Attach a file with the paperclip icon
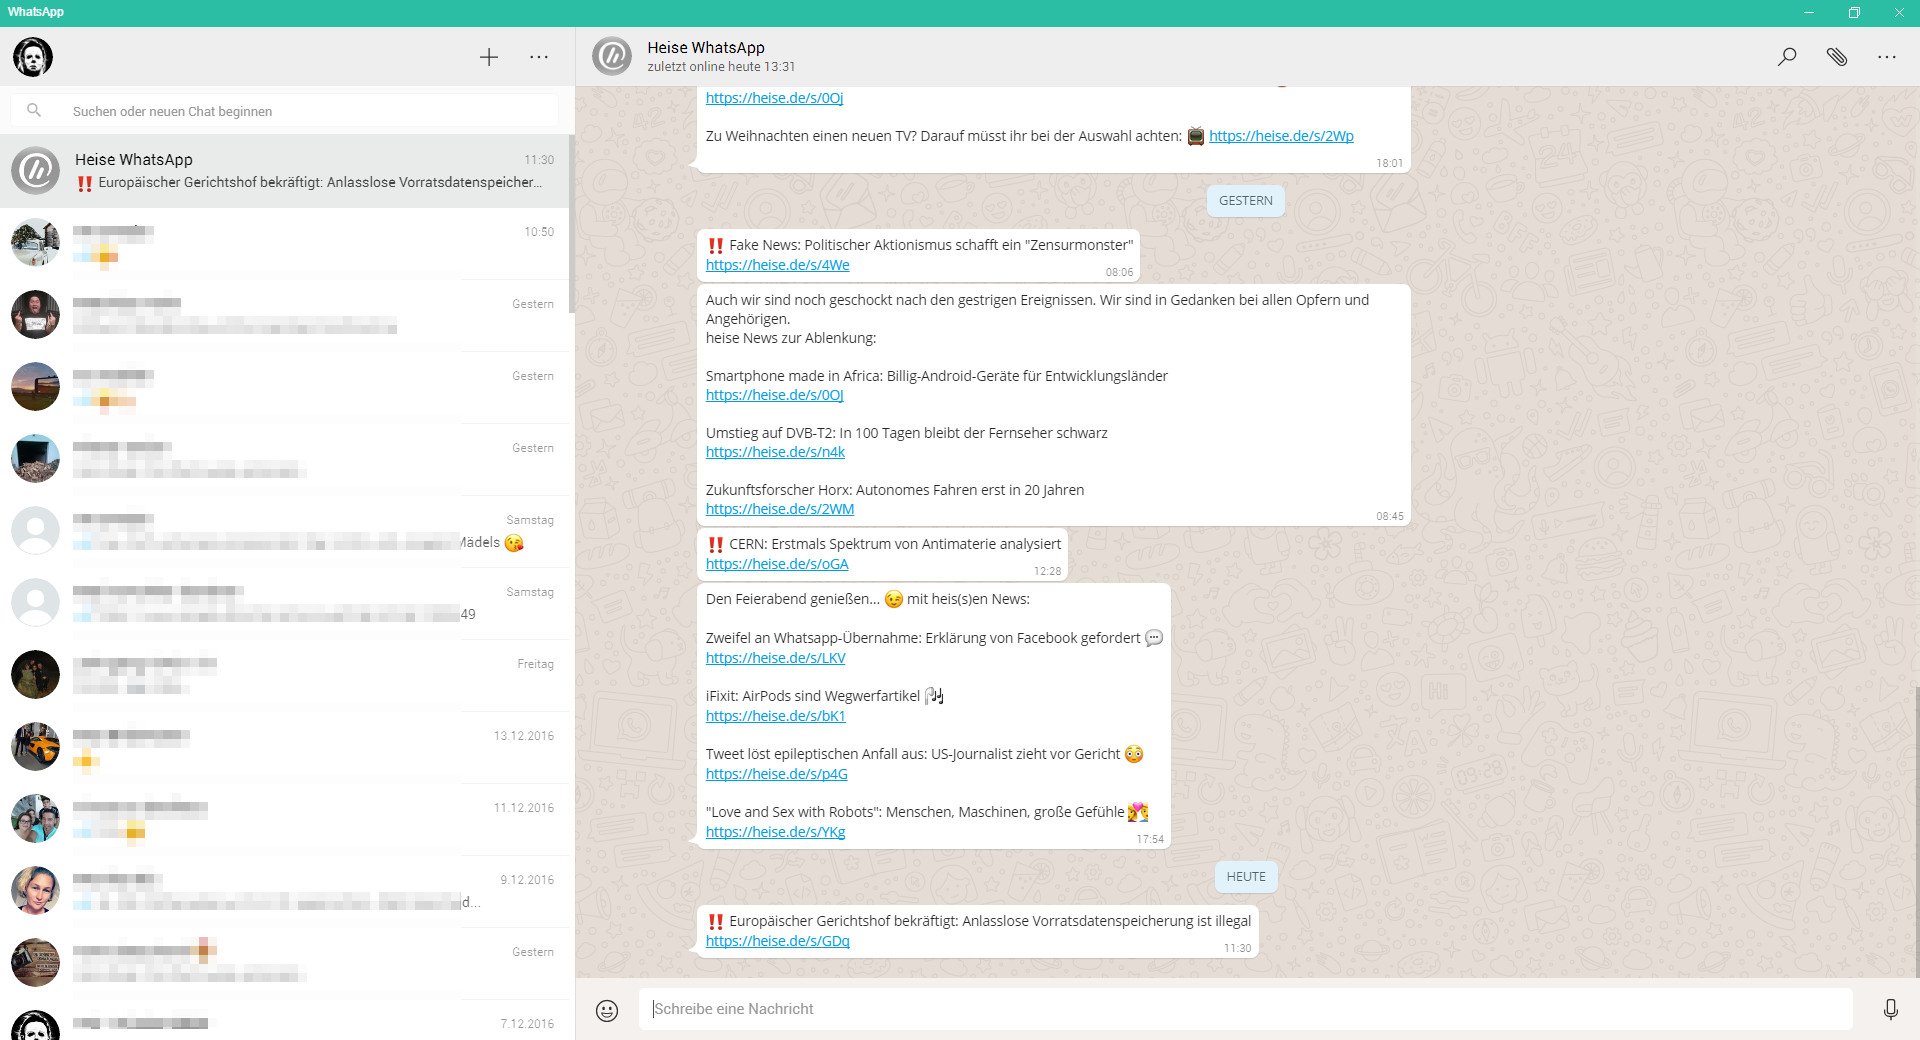Viewport: 1920px width, 1040px height. tap(1836, 57)
